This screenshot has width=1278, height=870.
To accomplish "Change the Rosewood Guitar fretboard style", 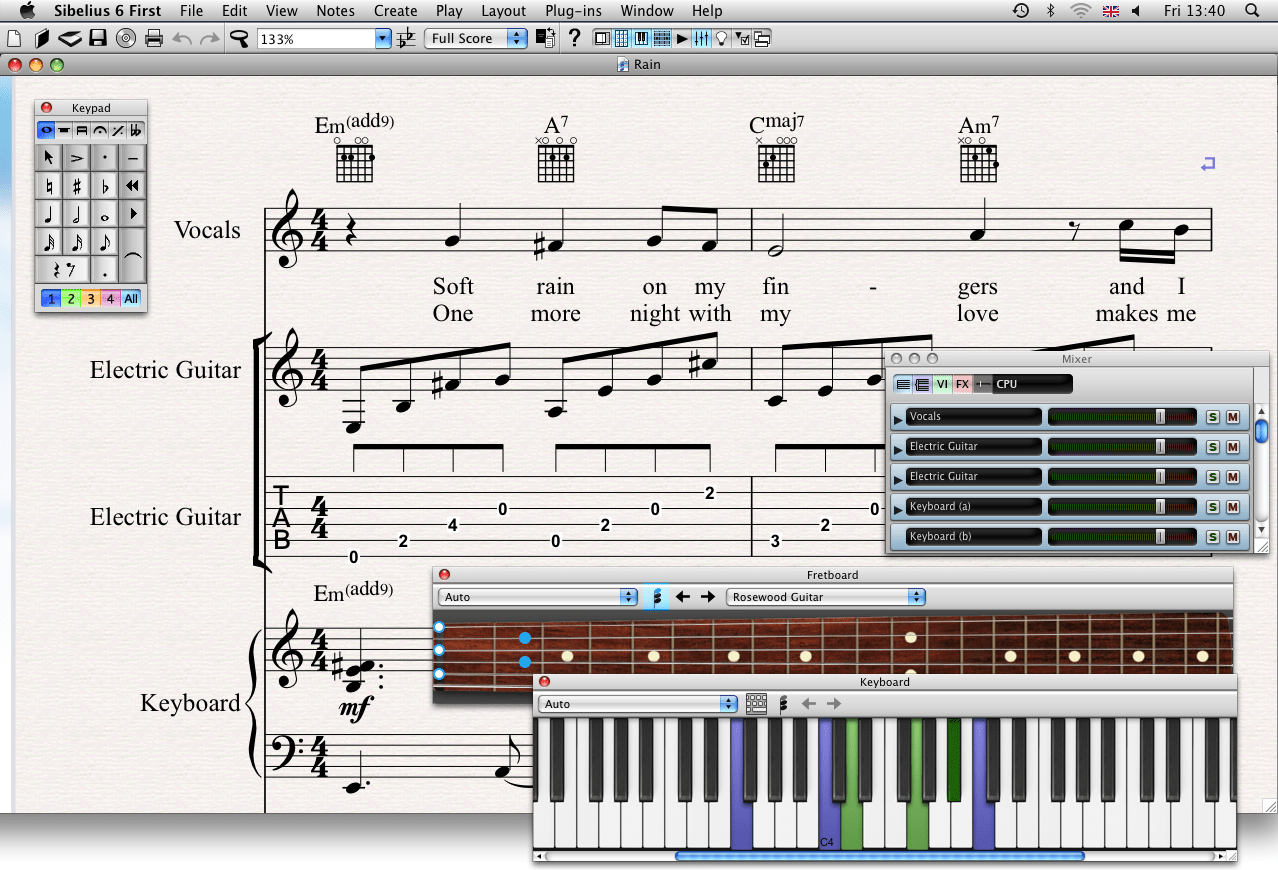I will [825, 596].
